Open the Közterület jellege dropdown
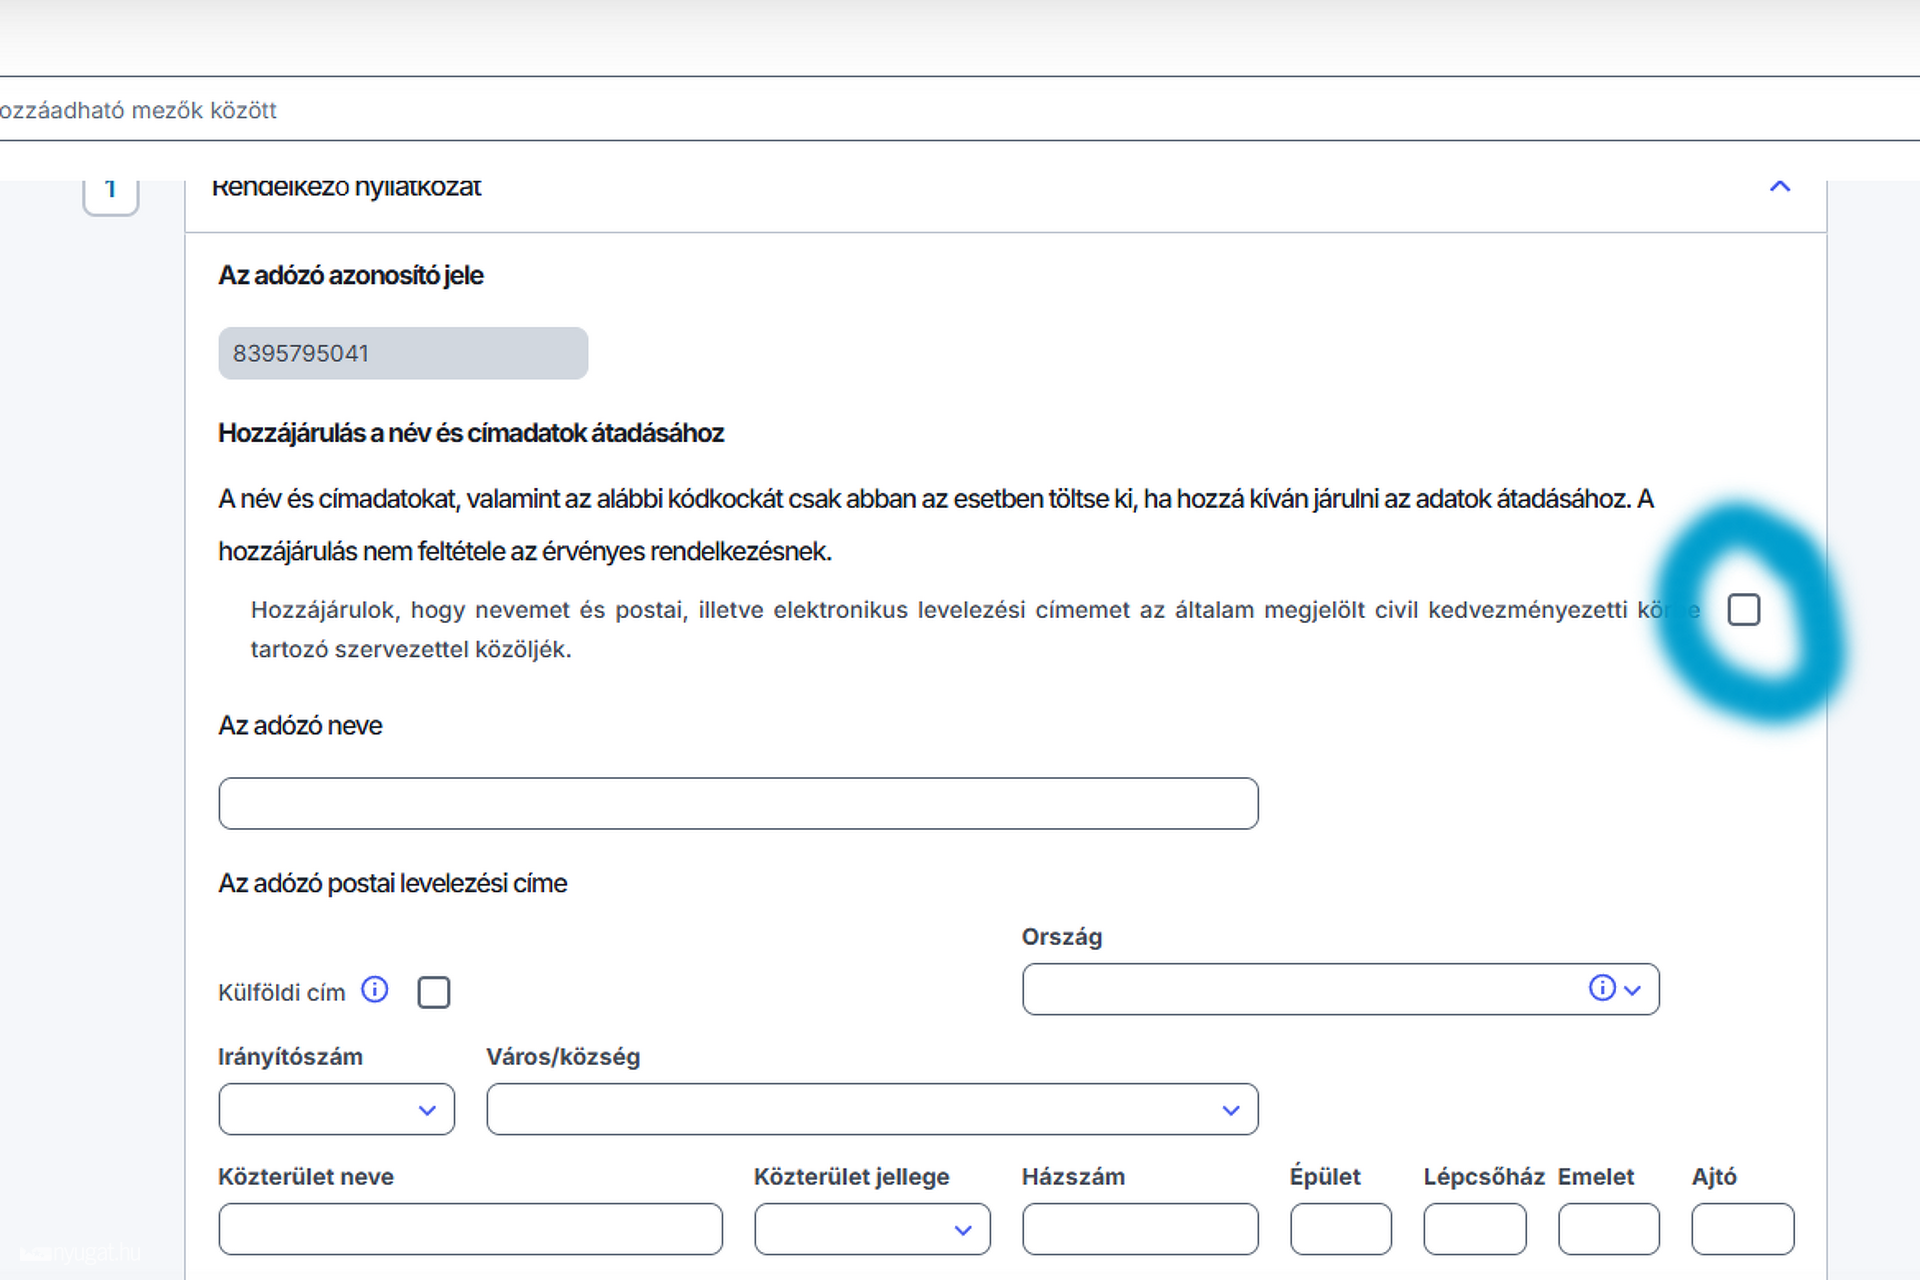Image resolution: width=1920 pixels, height=1280 pixels. [x=872, y=1229]
